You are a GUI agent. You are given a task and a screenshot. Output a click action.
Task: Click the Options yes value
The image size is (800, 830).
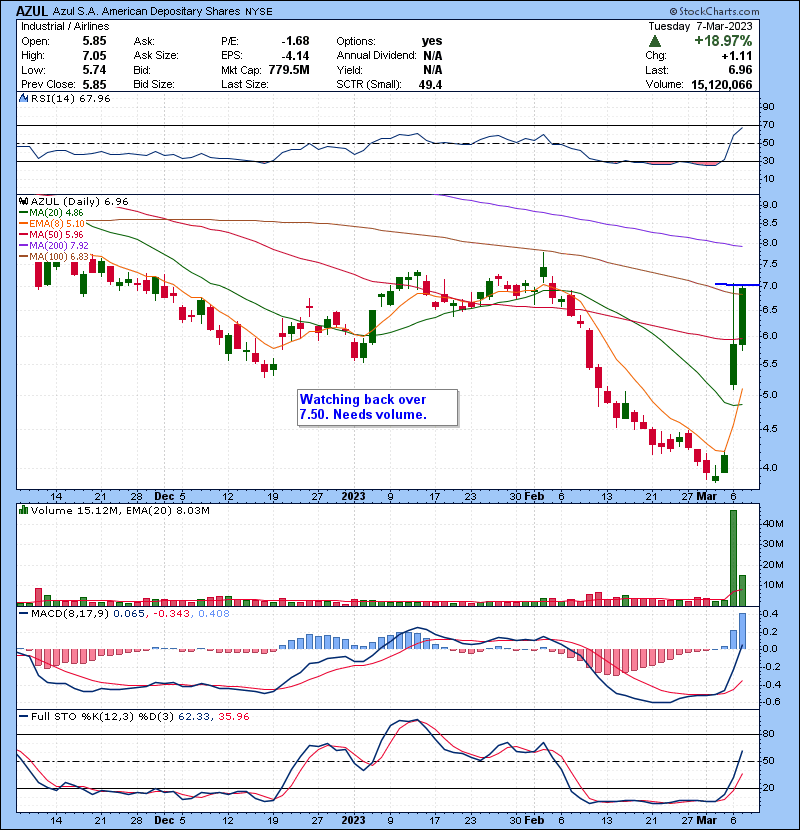(x=432, y=41)
